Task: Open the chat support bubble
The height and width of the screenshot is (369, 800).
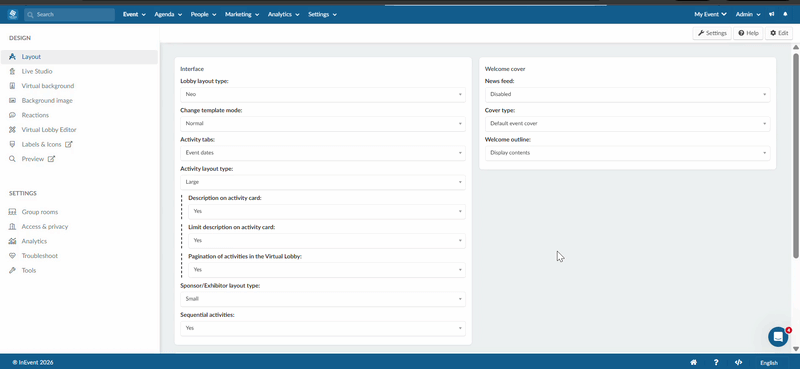Action: click(778, 337)
